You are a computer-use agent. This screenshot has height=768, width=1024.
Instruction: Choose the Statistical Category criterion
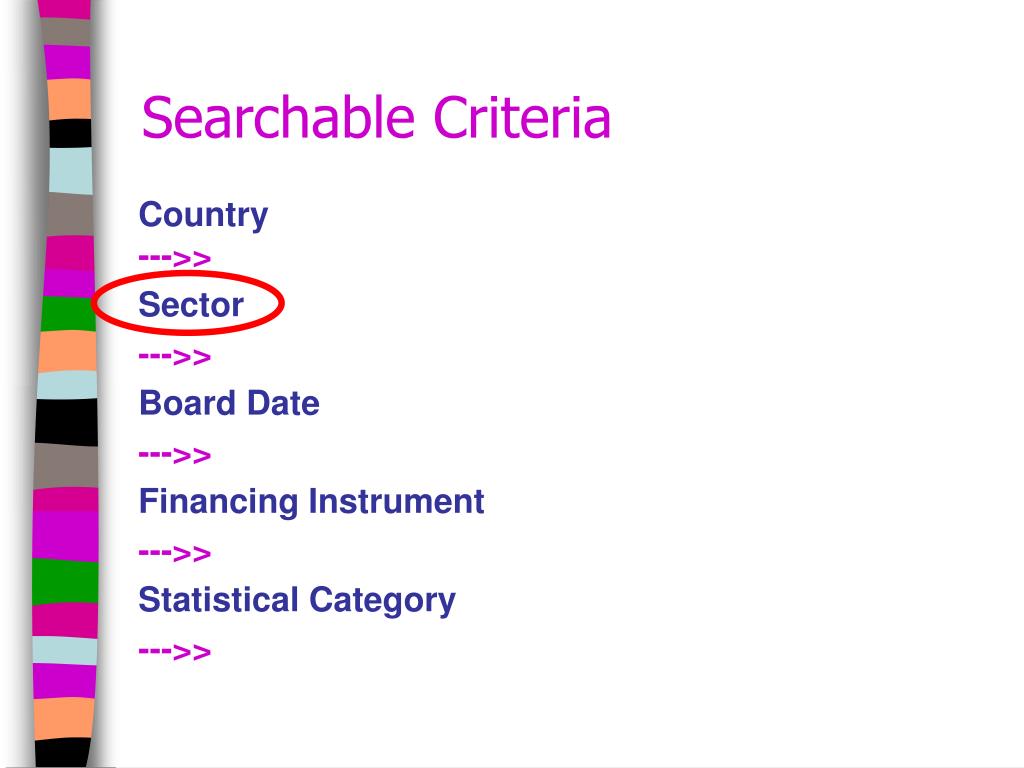[x=296, y=600]
